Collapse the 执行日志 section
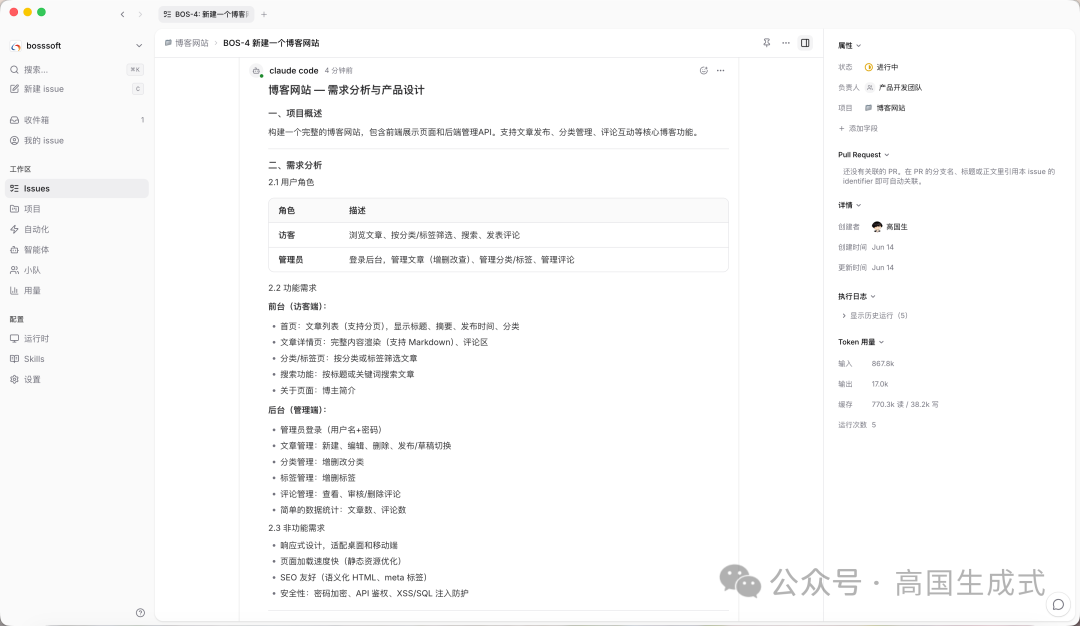This screenshot has width=1080, height=626. click(x=857, y=296)
